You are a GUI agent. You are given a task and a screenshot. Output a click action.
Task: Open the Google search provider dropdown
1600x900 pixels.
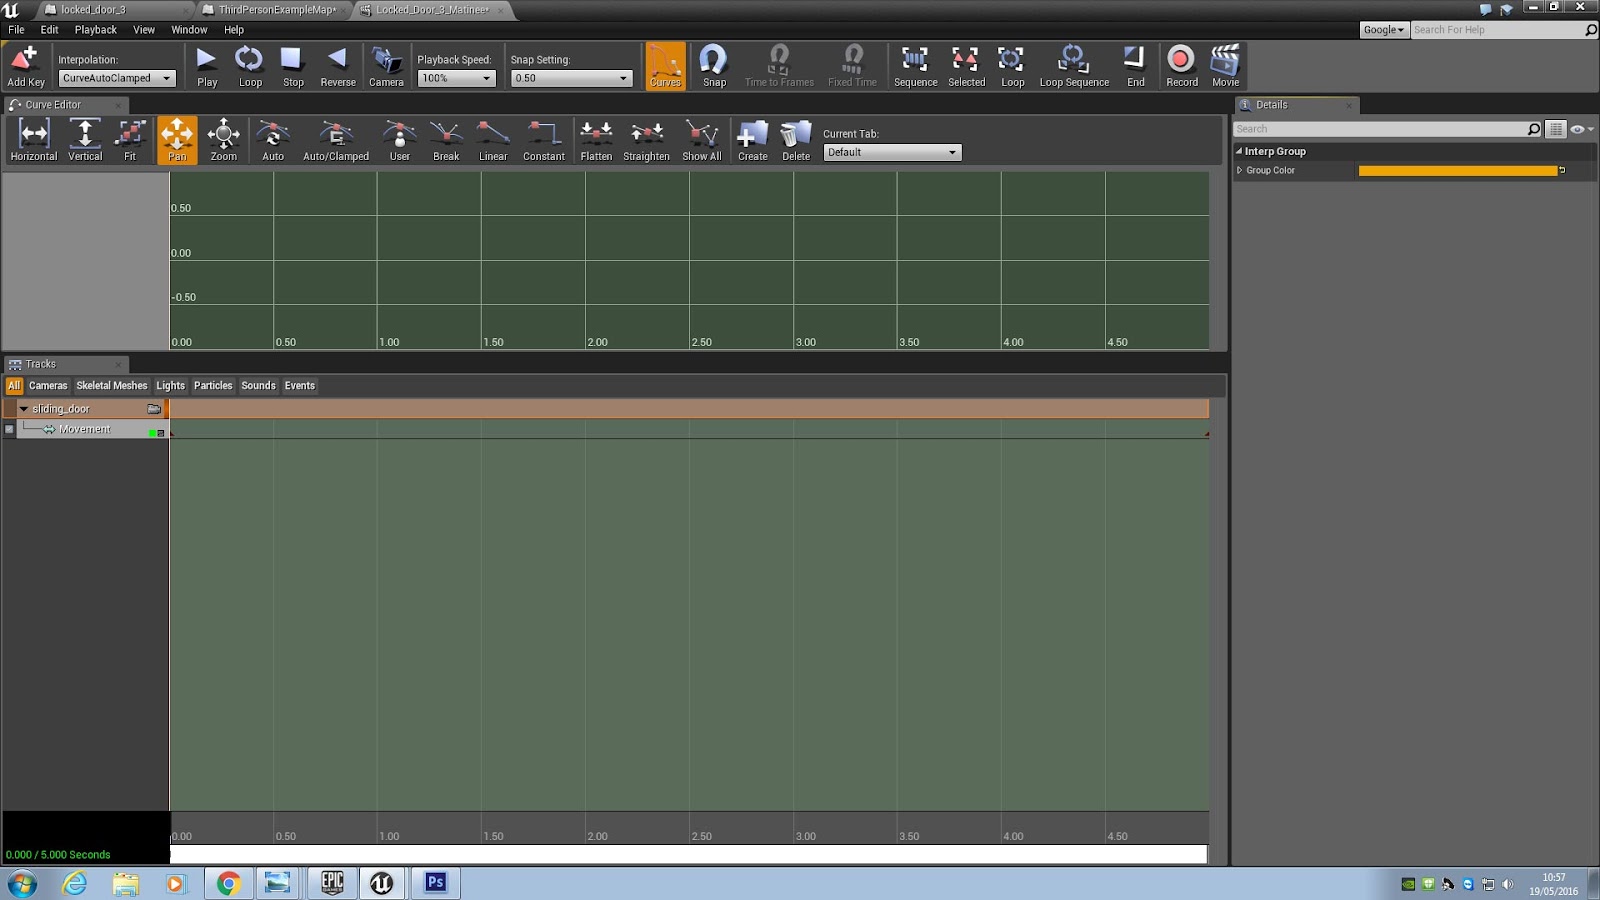point(1384,30)
